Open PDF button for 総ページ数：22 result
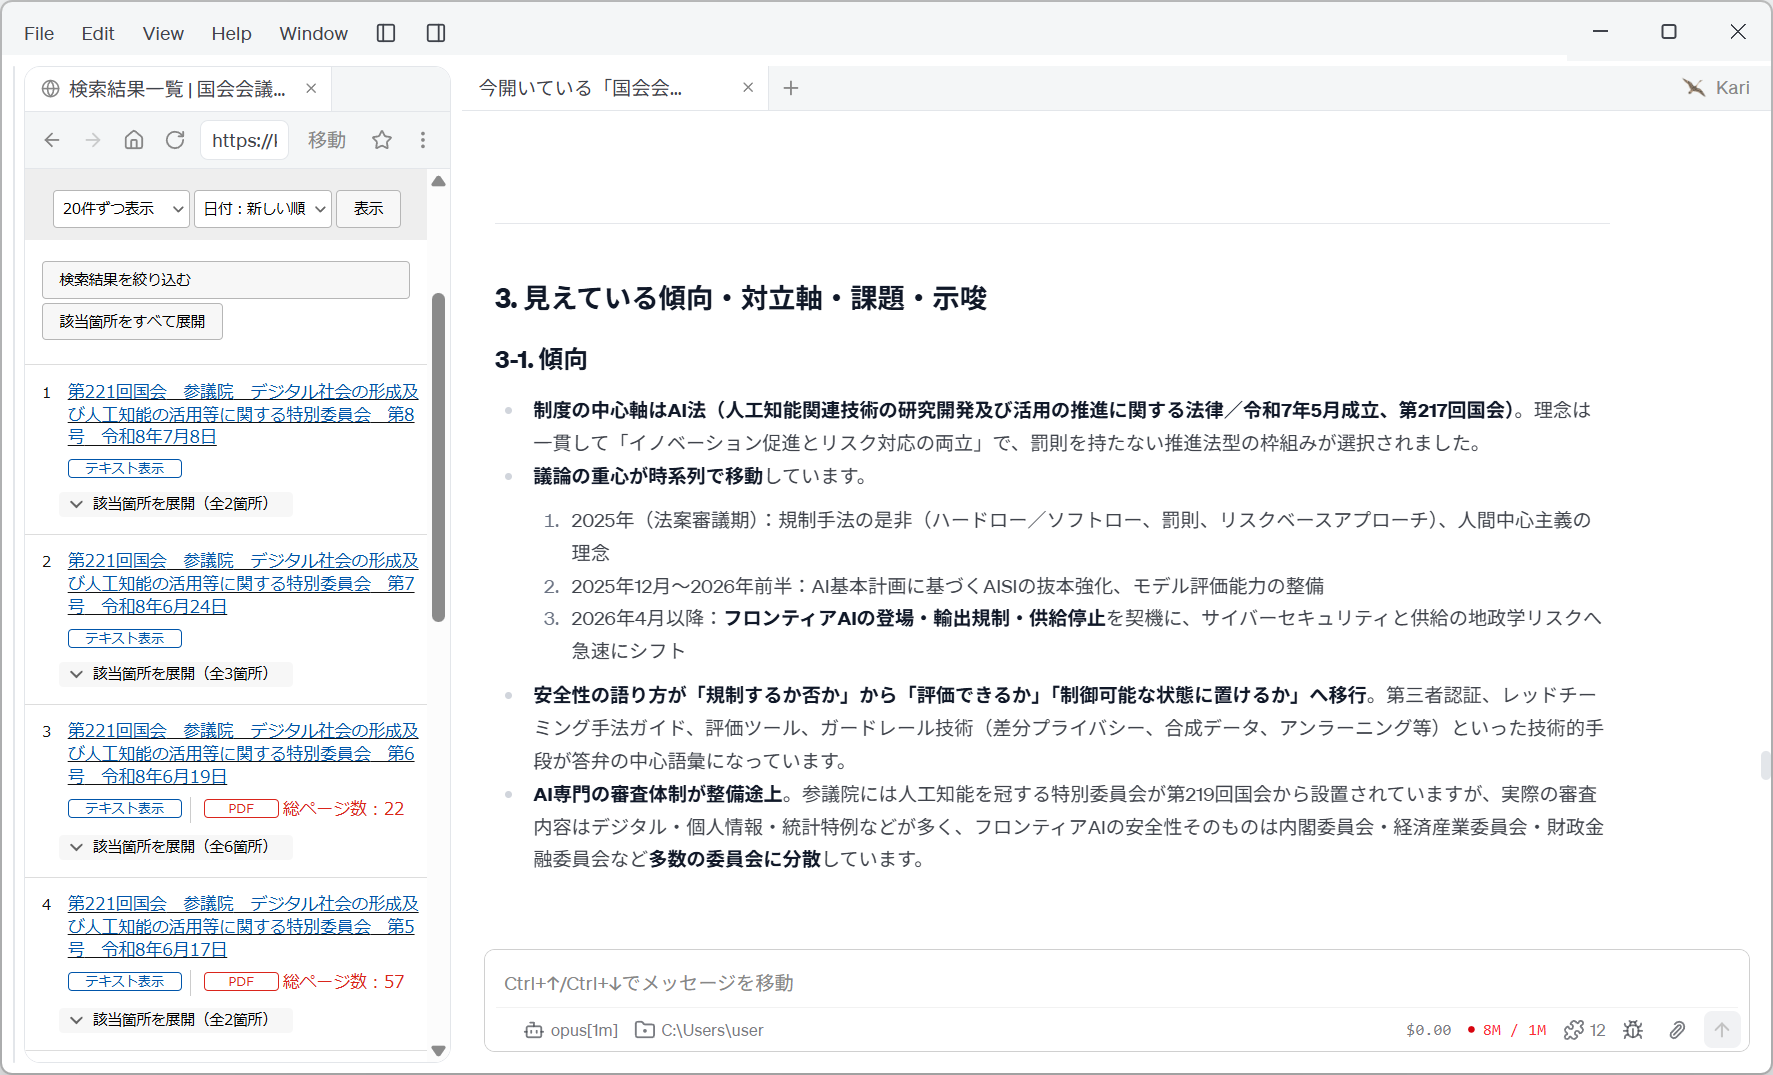The width and height of the screenshot is (1773, 1075). [x=241, y=809]
